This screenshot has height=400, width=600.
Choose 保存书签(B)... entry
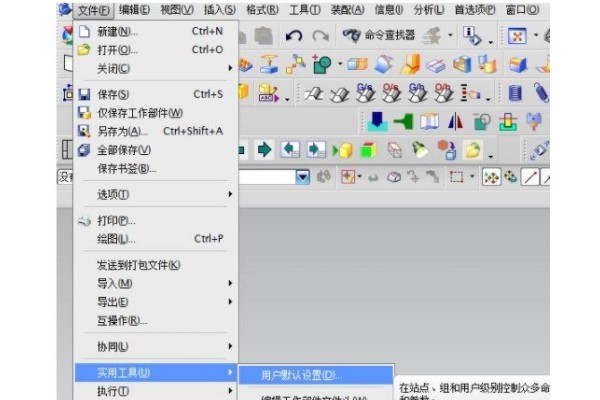coord(156,168)
